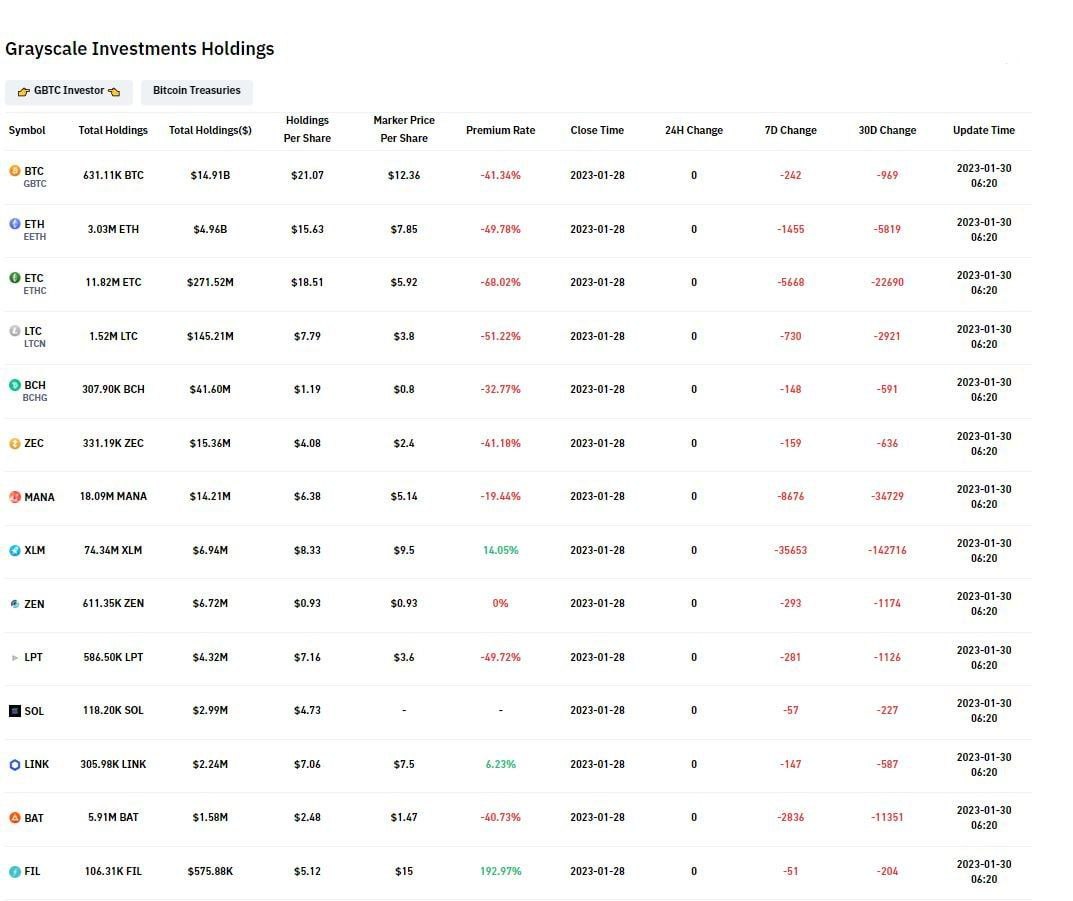Select the '$1.47' marker price for BAT

click(x=404, y=817)
